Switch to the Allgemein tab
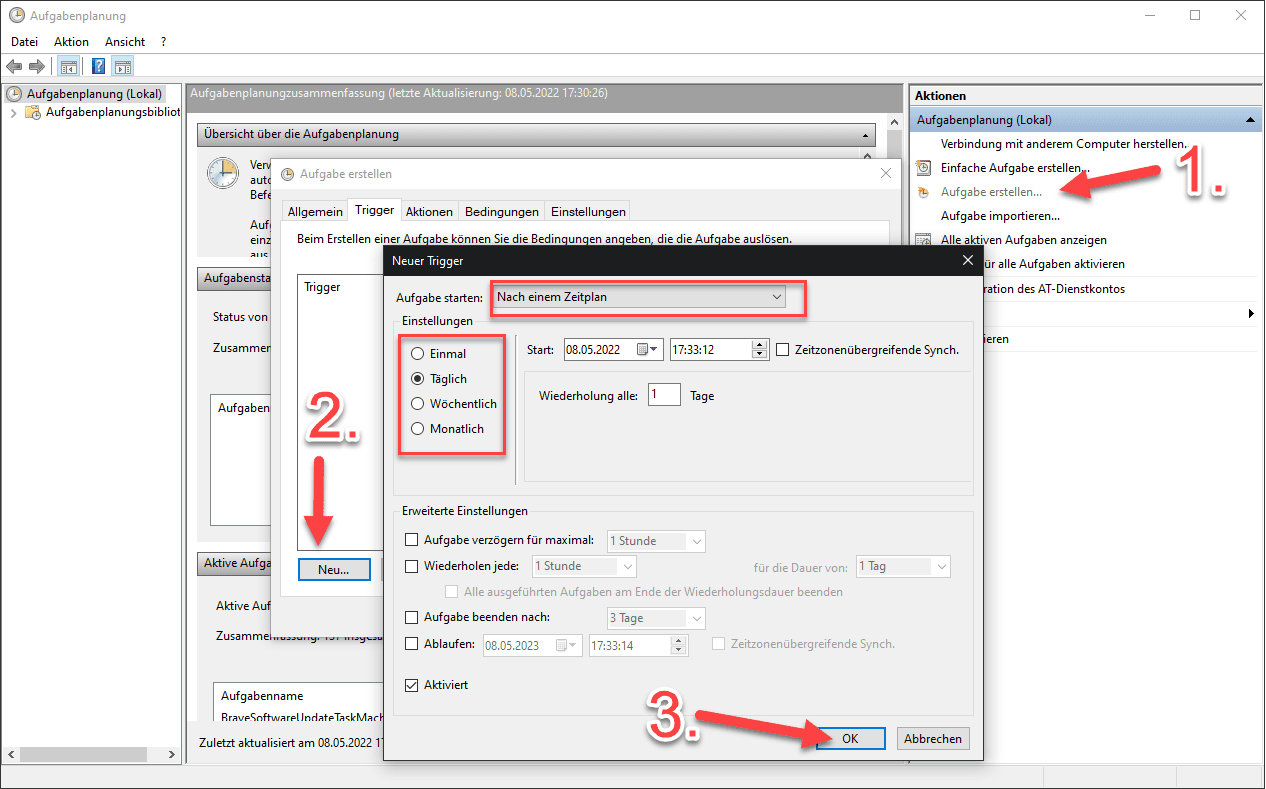This screenshot has height=789, width=1266. pos(315,212)
